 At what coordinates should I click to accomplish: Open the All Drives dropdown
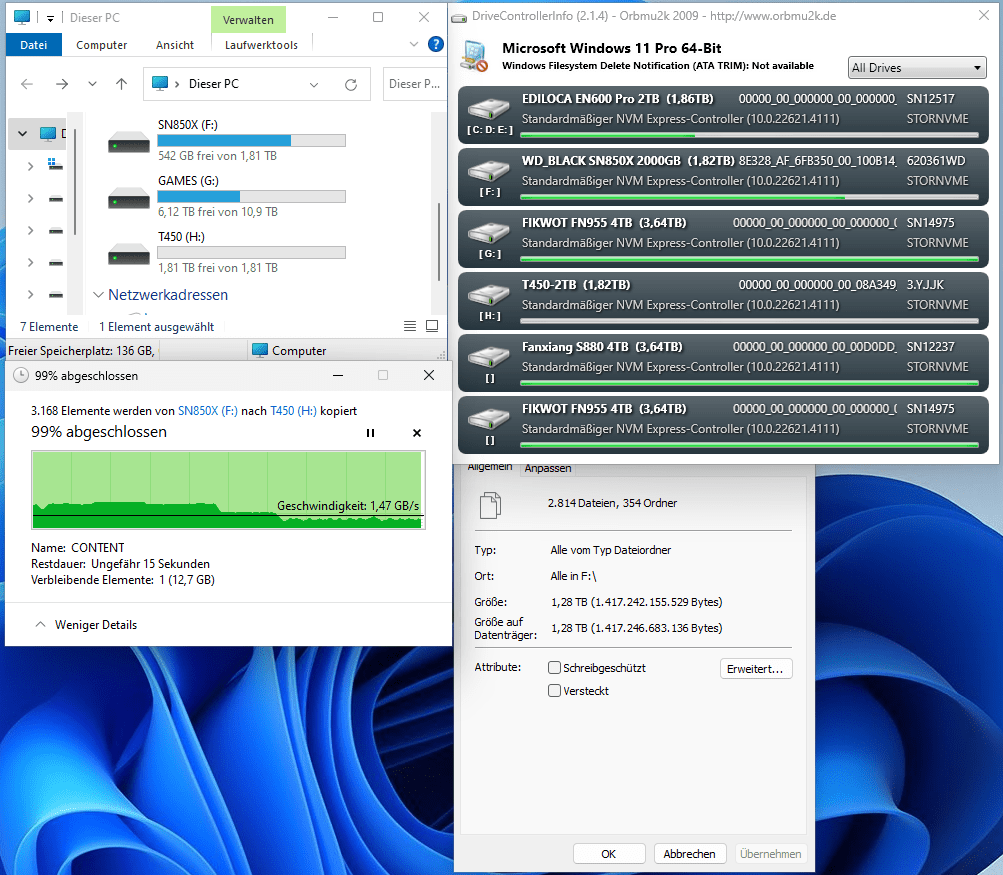(917, 68)
